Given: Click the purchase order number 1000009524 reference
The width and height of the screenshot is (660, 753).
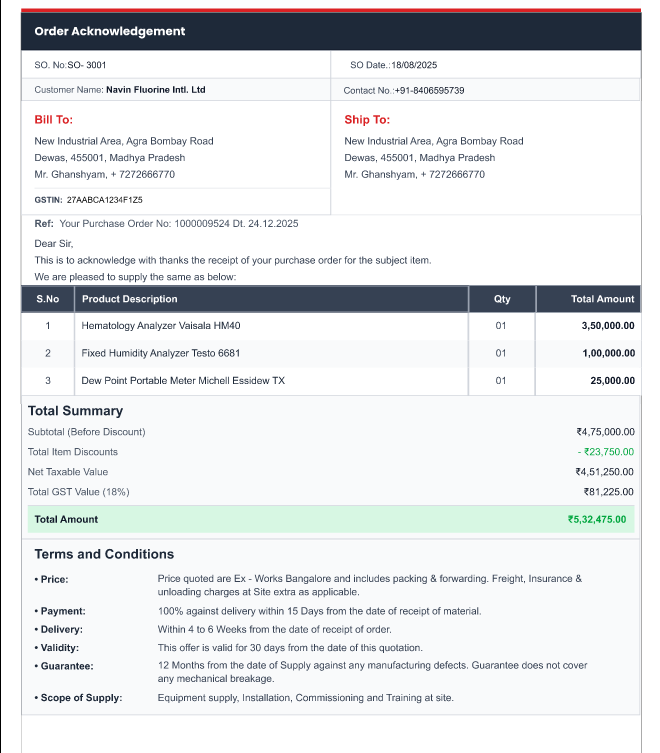Looking at the screenshot, I should click(202, 223).
